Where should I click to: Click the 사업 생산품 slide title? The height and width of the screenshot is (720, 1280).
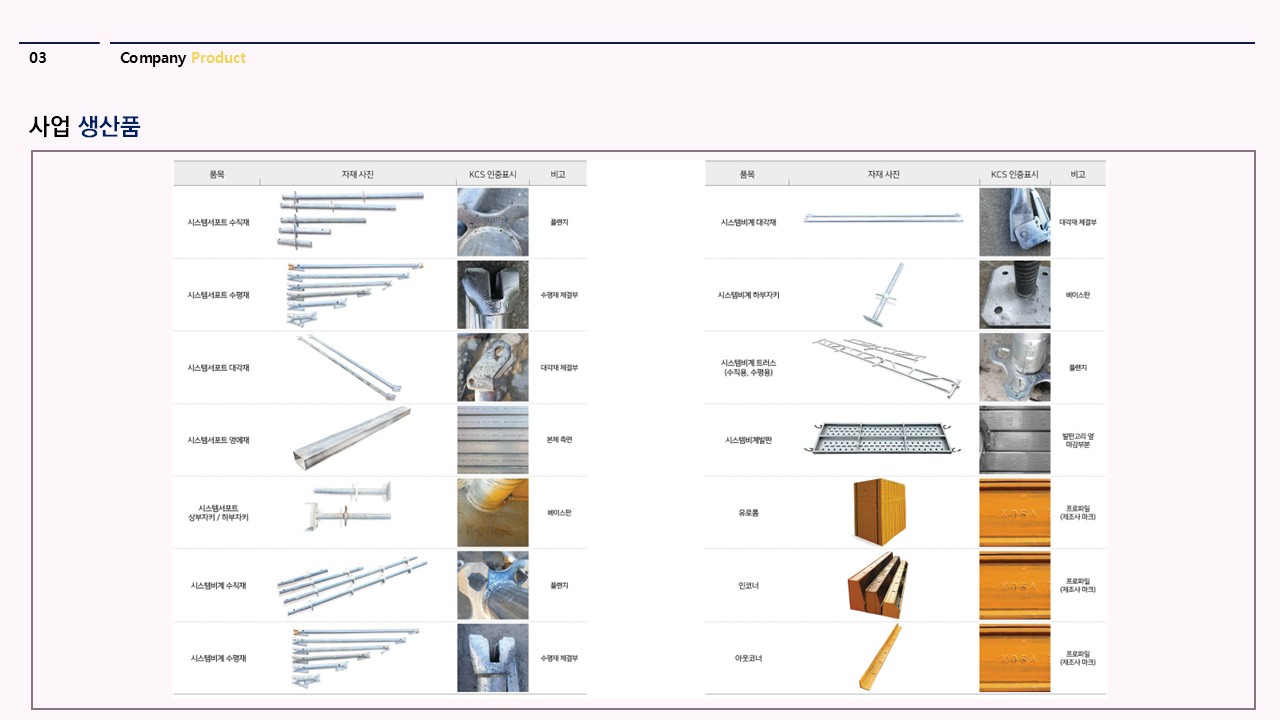point(85,127)
